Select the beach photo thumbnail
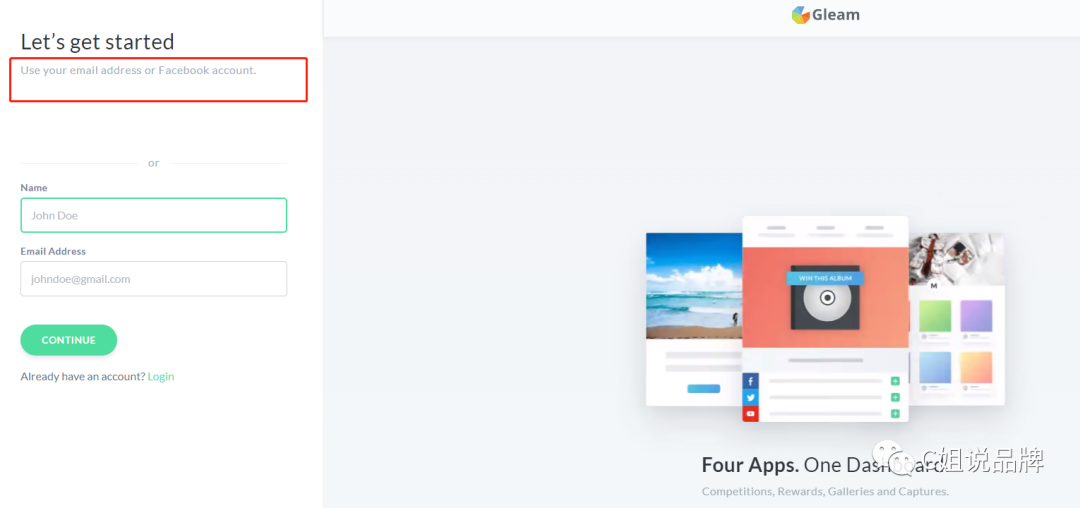 (x=694, y=286)
